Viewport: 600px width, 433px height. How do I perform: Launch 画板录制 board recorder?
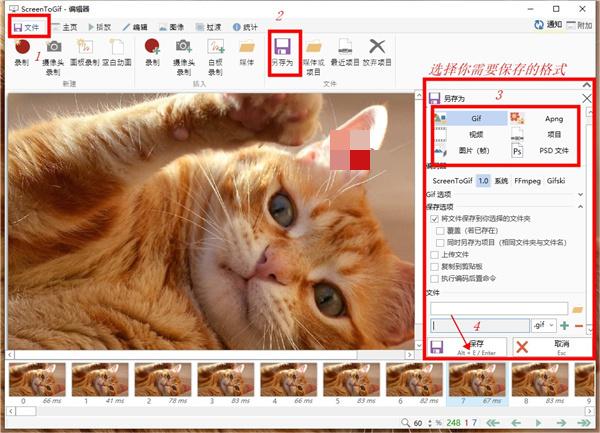85,52
